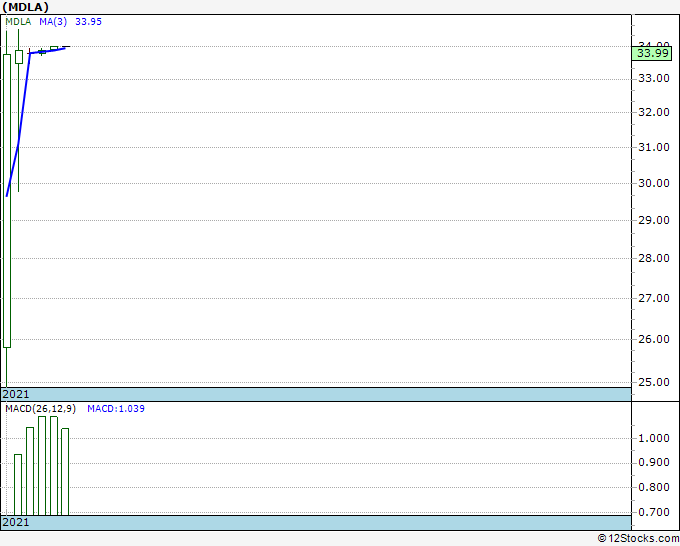Viewport: 680px width, 546px height.
Task: Select the 26.00 price axis label
Action: [654, 339]
